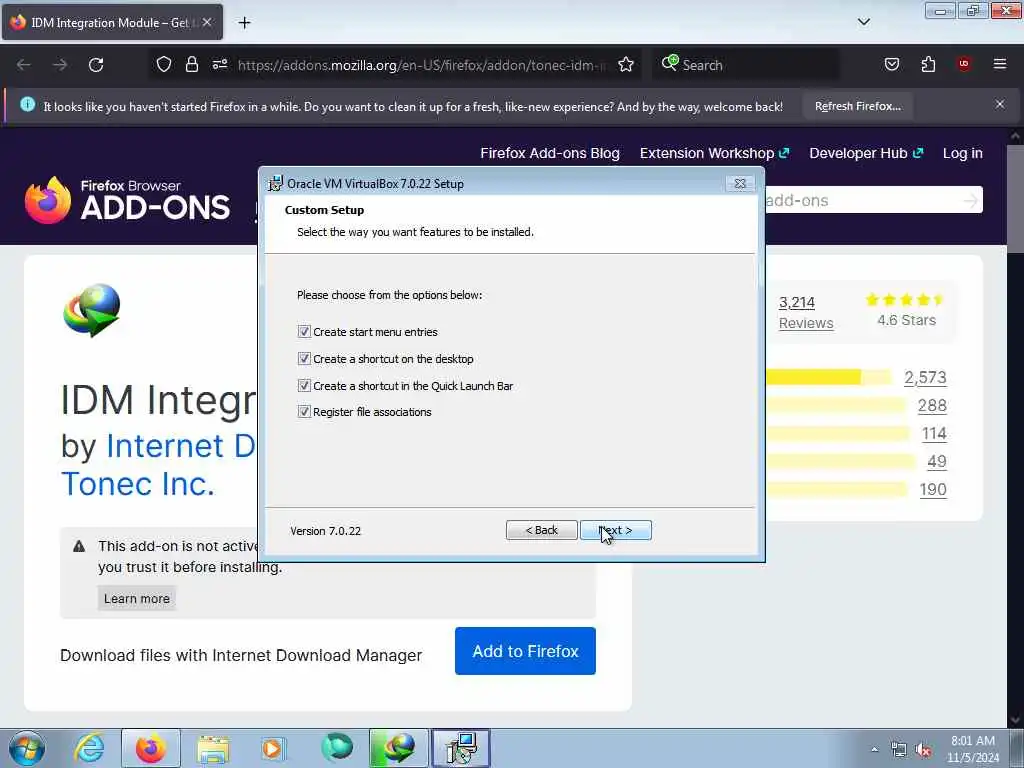The height and width of the screenshot is (768, 1024).
Task: Click the warning triangle icon
Action: click(79, 546)
